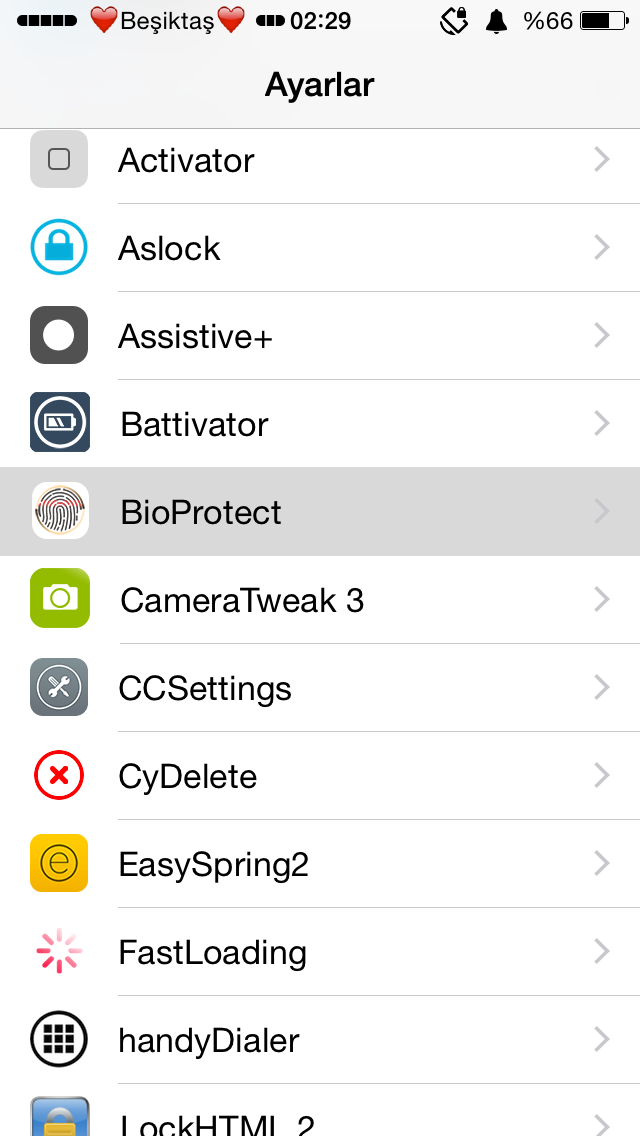Tap the pink FastLoading spinner icon
This screenshot has height=1136, width=640.
59,951
